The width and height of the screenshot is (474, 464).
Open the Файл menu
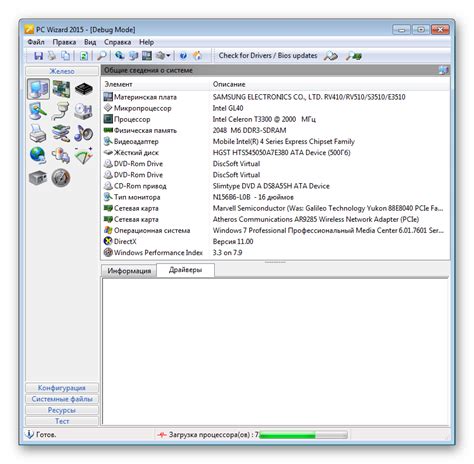tap(36, 42)
